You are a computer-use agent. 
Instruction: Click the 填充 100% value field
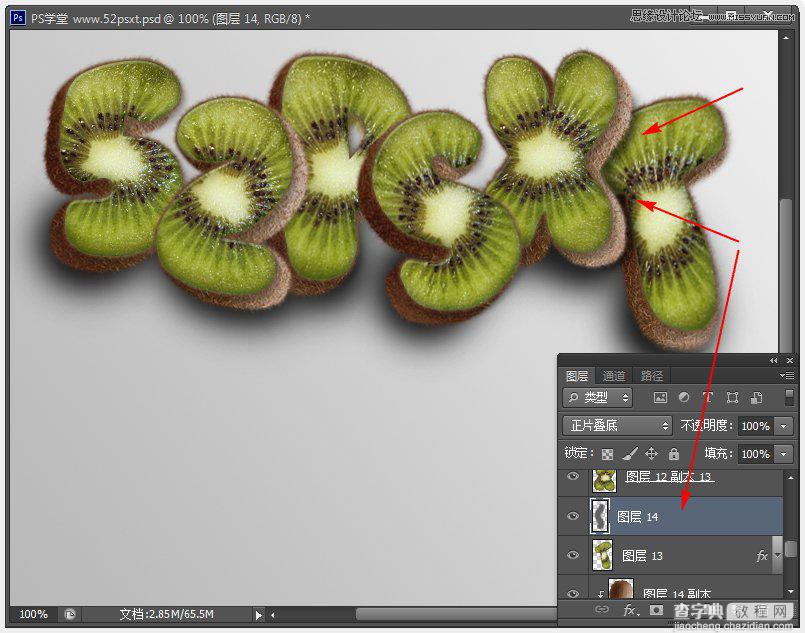coord(755,454)
